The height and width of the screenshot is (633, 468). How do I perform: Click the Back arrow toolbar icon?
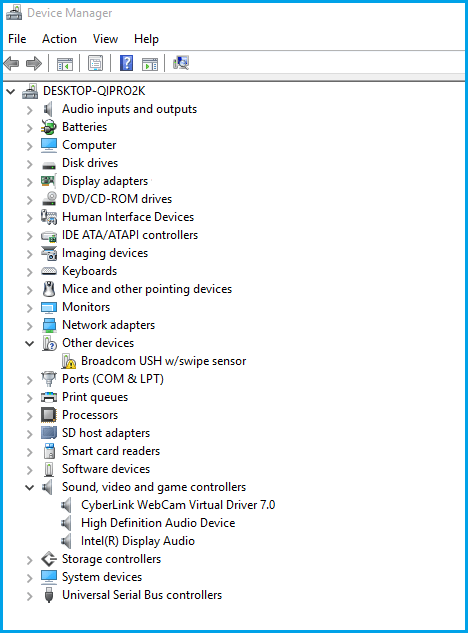(11, 63)
